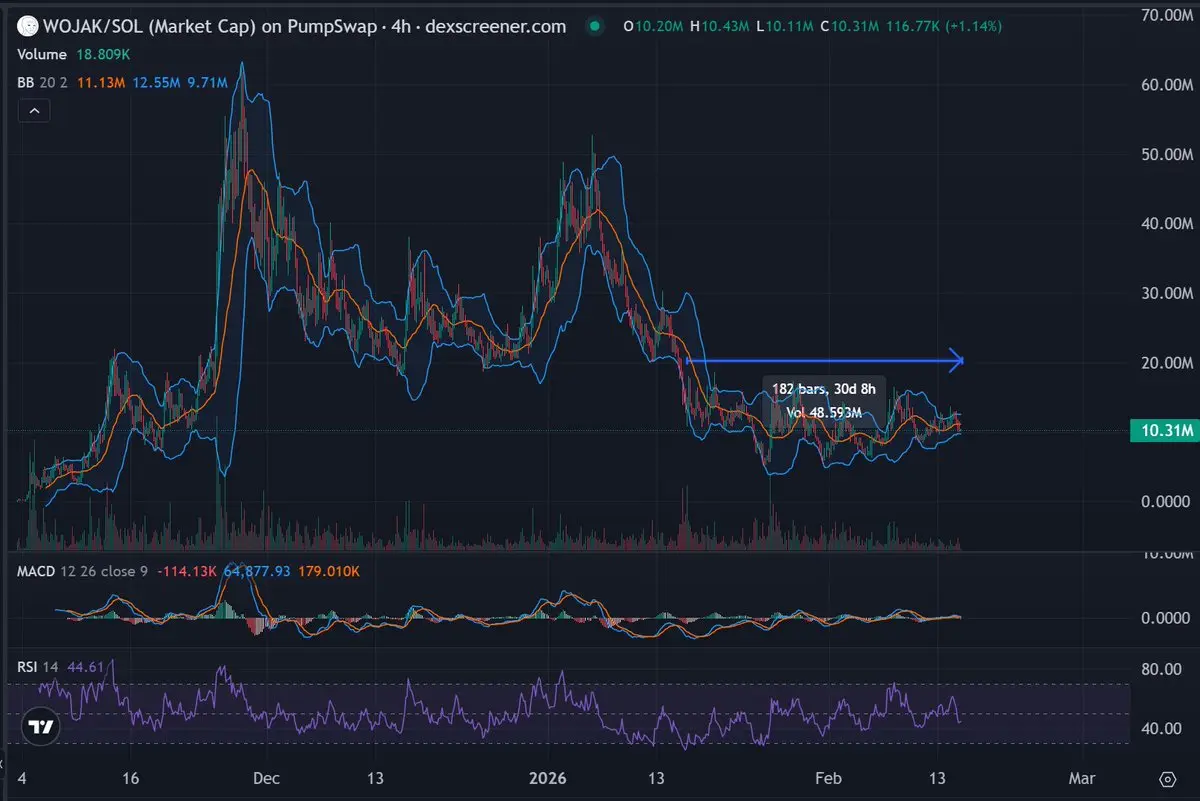Click the BB lower value 9.71M
The width and height of the screenshot is (1200, 801).
pos(208,85)
